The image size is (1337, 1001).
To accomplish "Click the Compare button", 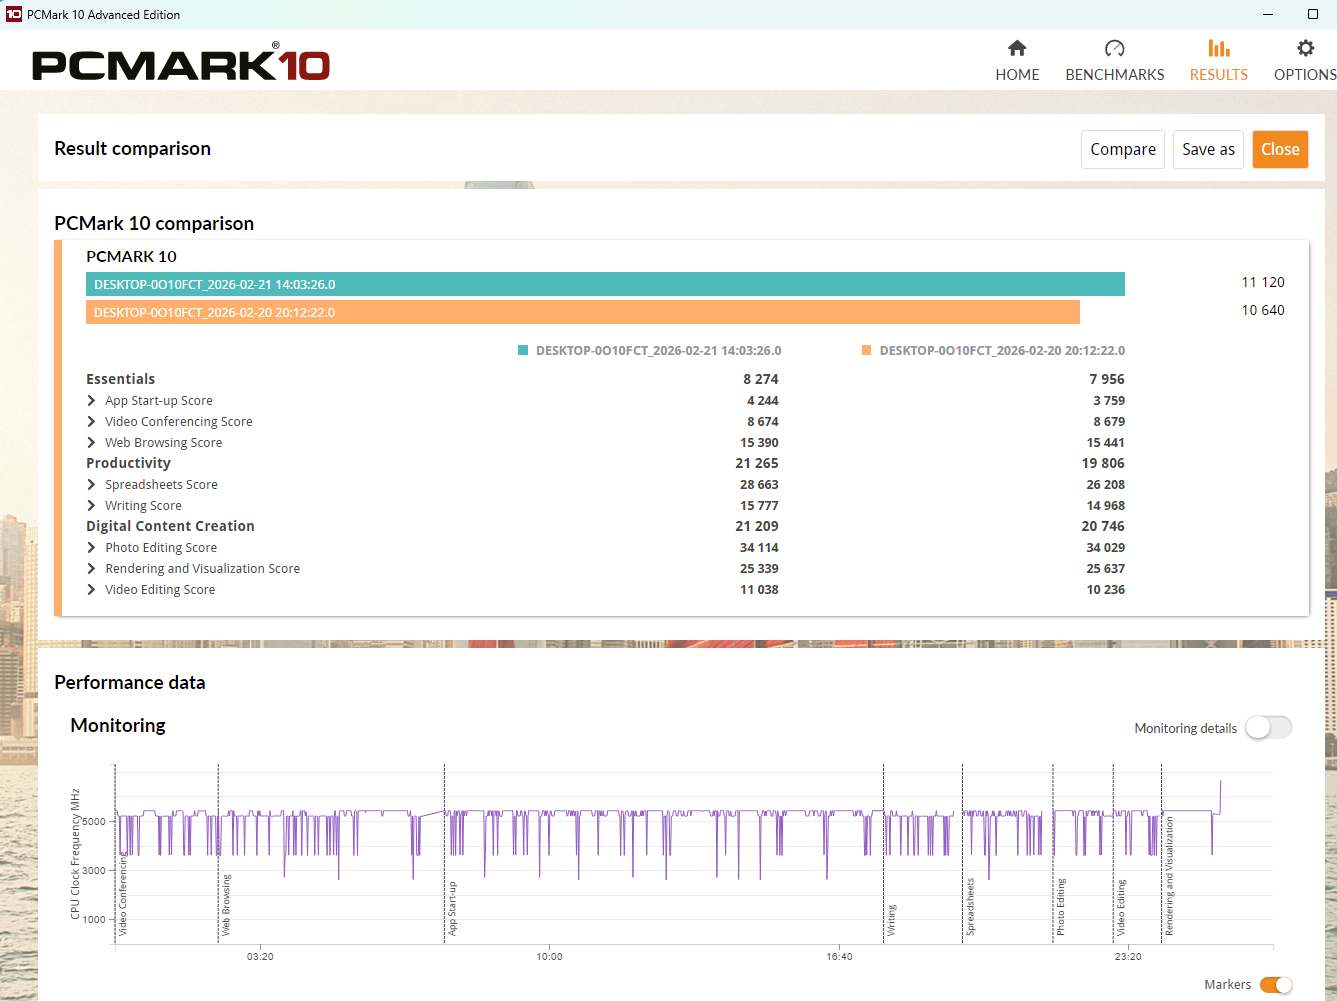I will point(1123,149).
